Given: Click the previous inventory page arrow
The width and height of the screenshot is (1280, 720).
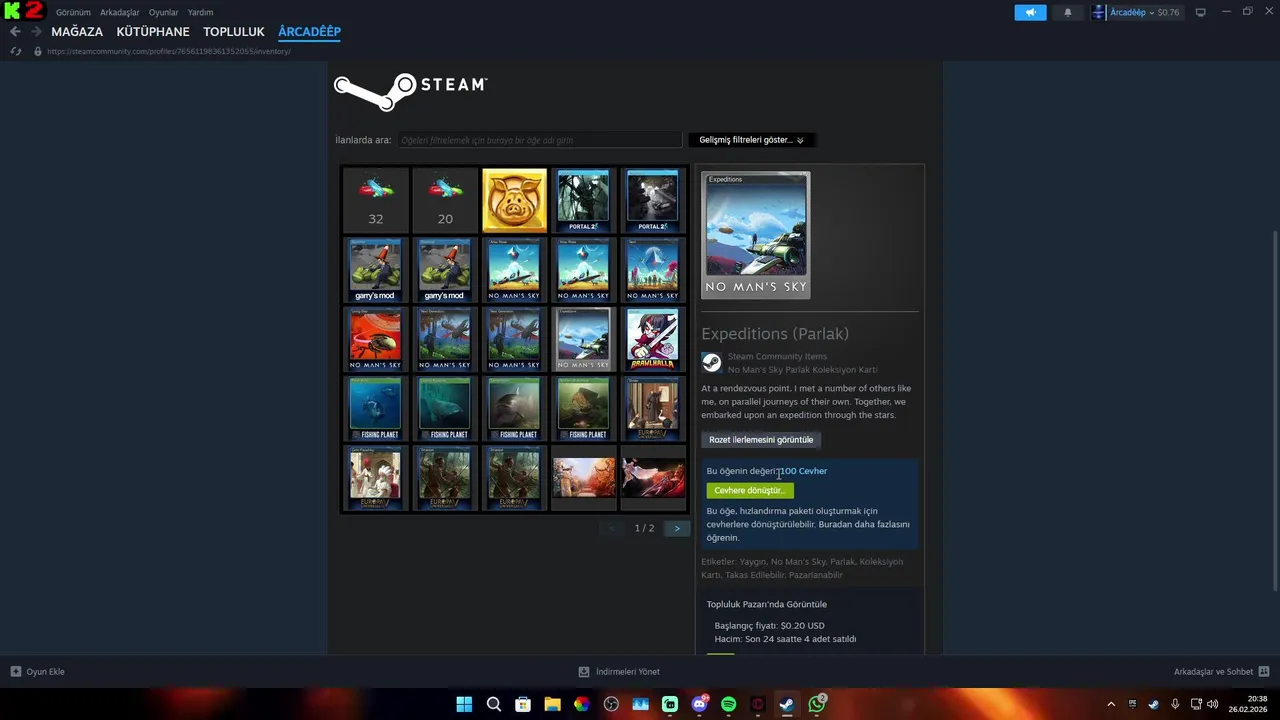Looking at the screenshot, I should click(612, 528).
